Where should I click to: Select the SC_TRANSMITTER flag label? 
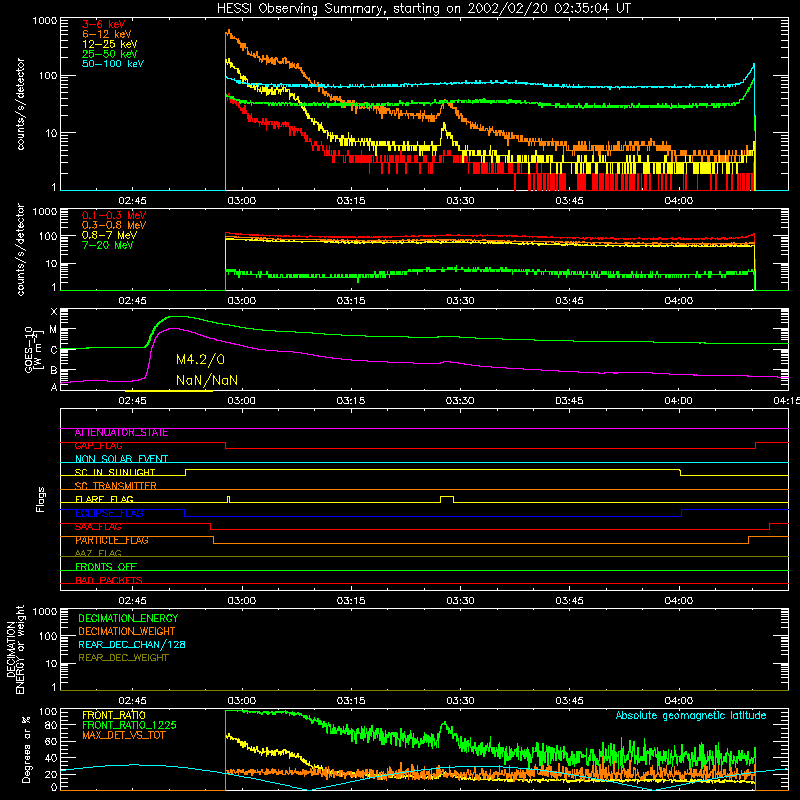pyautogui.click(x=116, y=486)
